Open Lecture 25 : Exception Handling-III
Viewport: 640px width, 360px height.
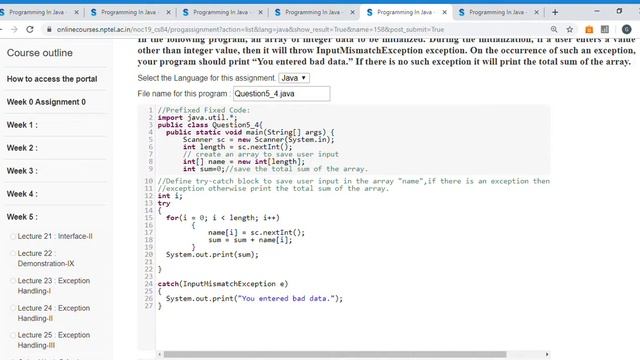pyautogui.click(x=53, y=340)
